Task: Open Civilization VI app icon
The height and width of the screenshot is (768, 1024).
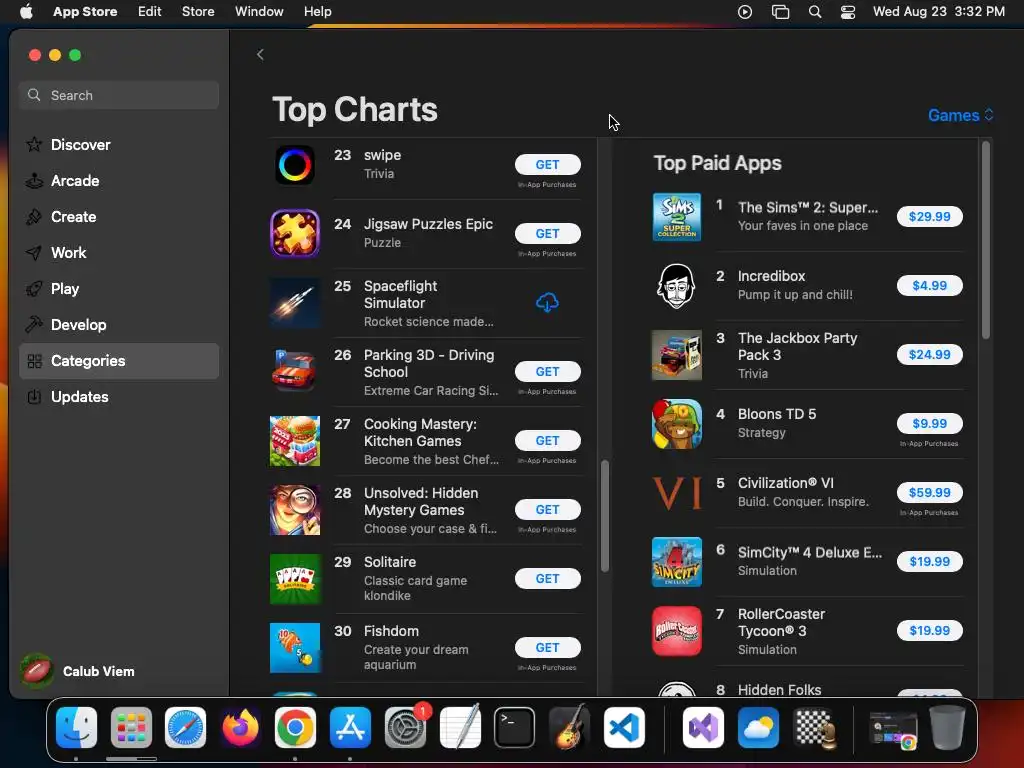Action: pos(677,493)
